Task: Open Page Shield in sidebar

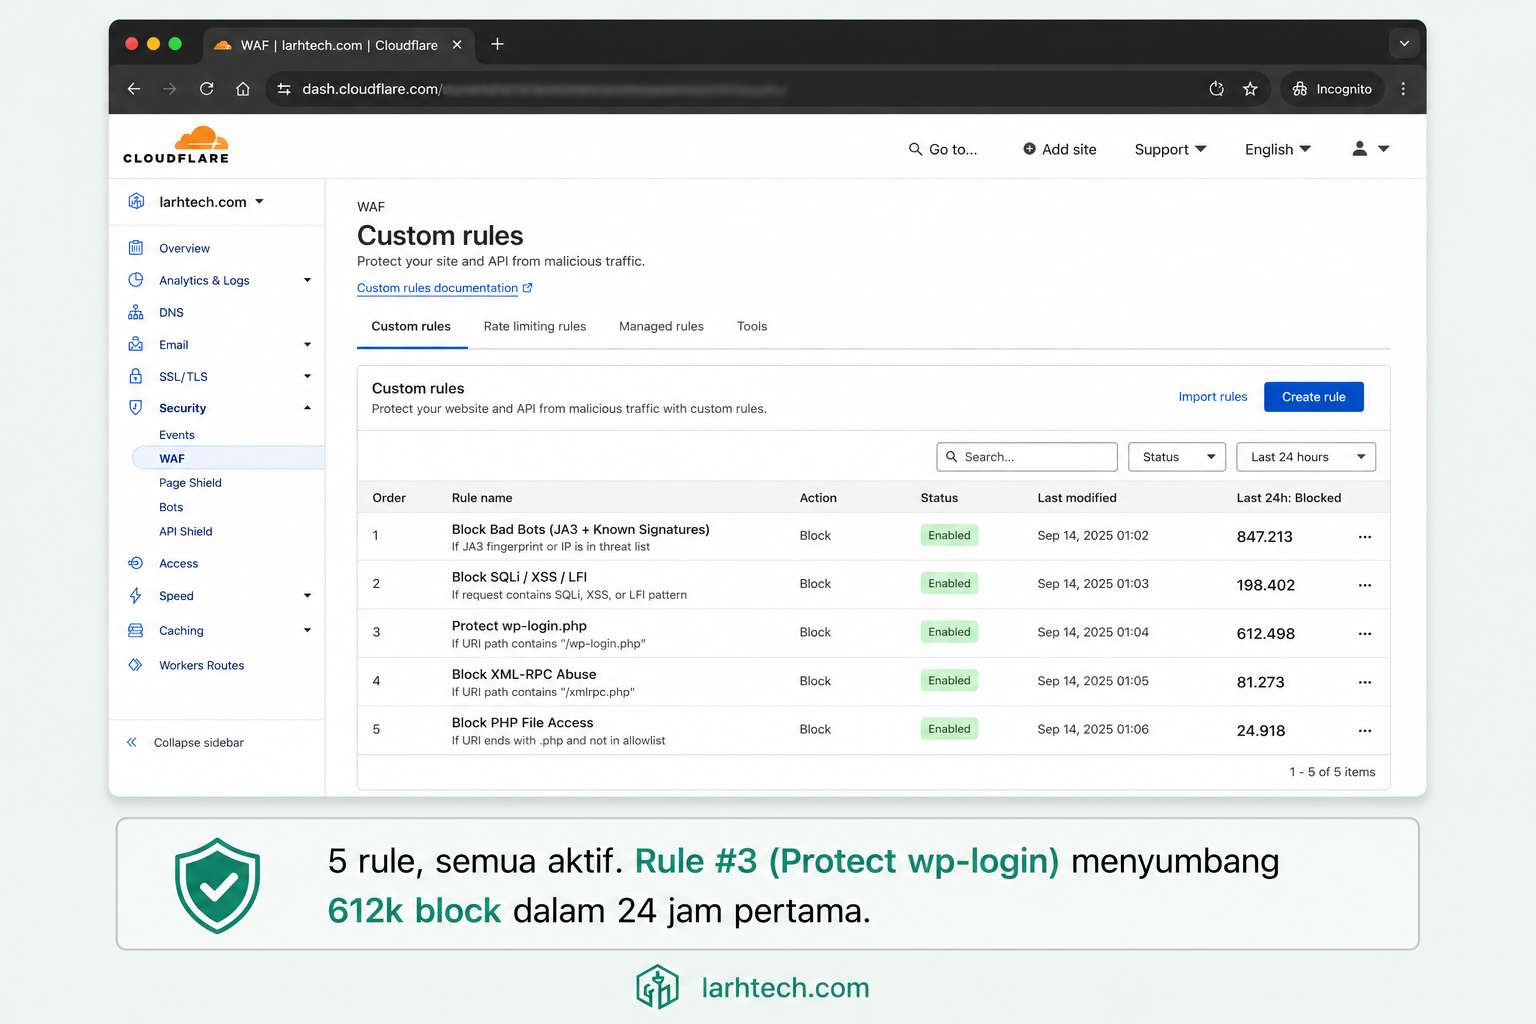Action: coord(190,482)
